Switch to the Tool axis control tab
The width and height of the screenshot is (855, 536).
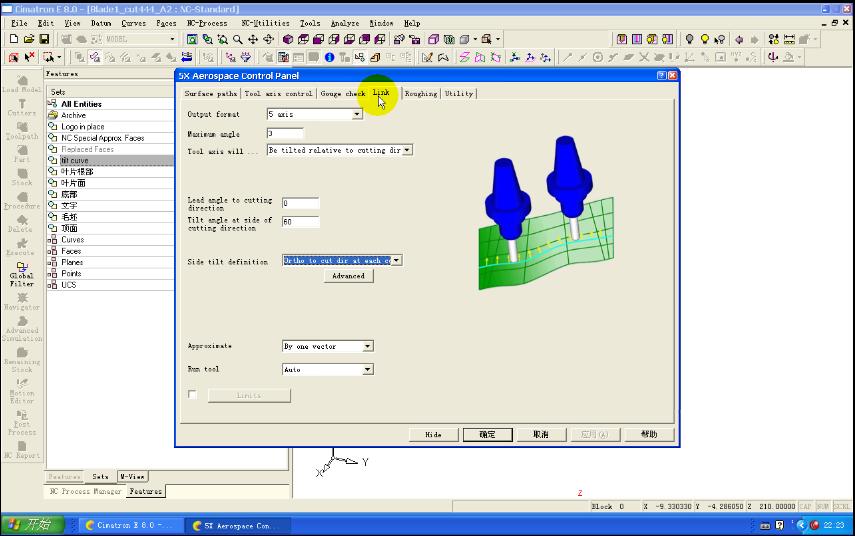[x=279, y=94]
